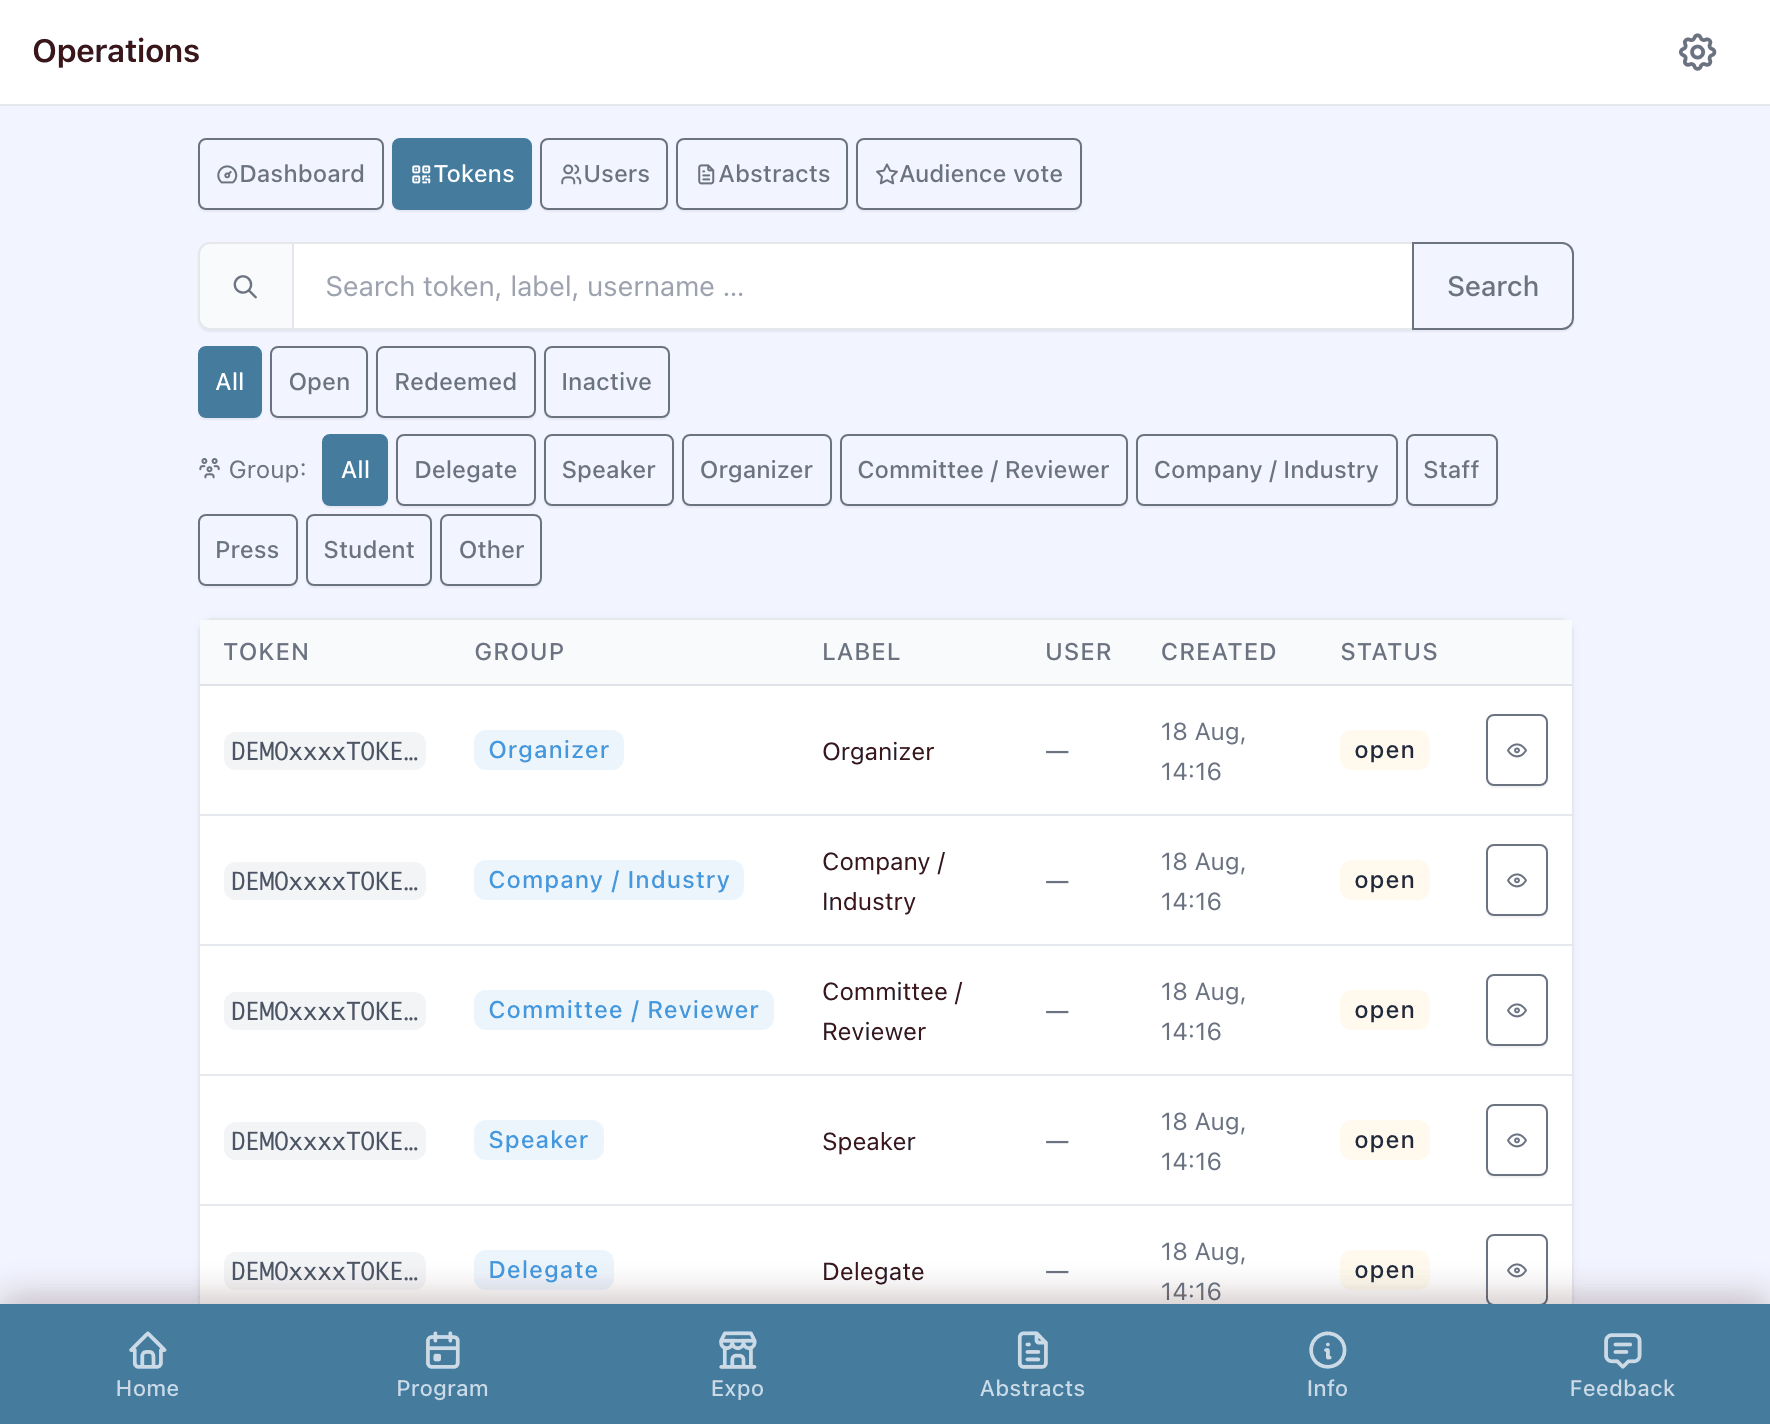Select the All group filter
The height and width of the screenshot is (1424, 1770).
pyautogui.click(x=355, y=470)
